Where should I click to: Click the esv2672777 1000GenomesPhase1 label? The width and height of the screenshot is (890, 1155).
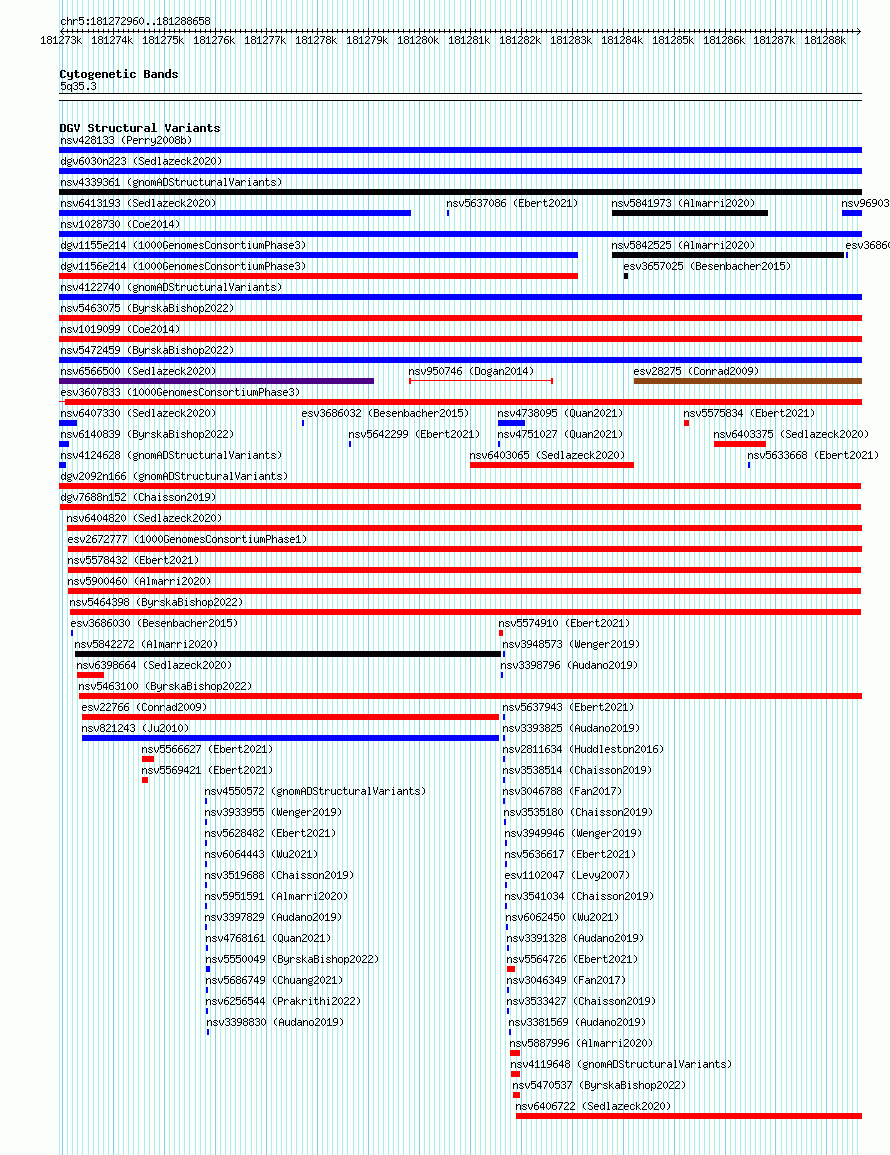(x=187, y=539)
